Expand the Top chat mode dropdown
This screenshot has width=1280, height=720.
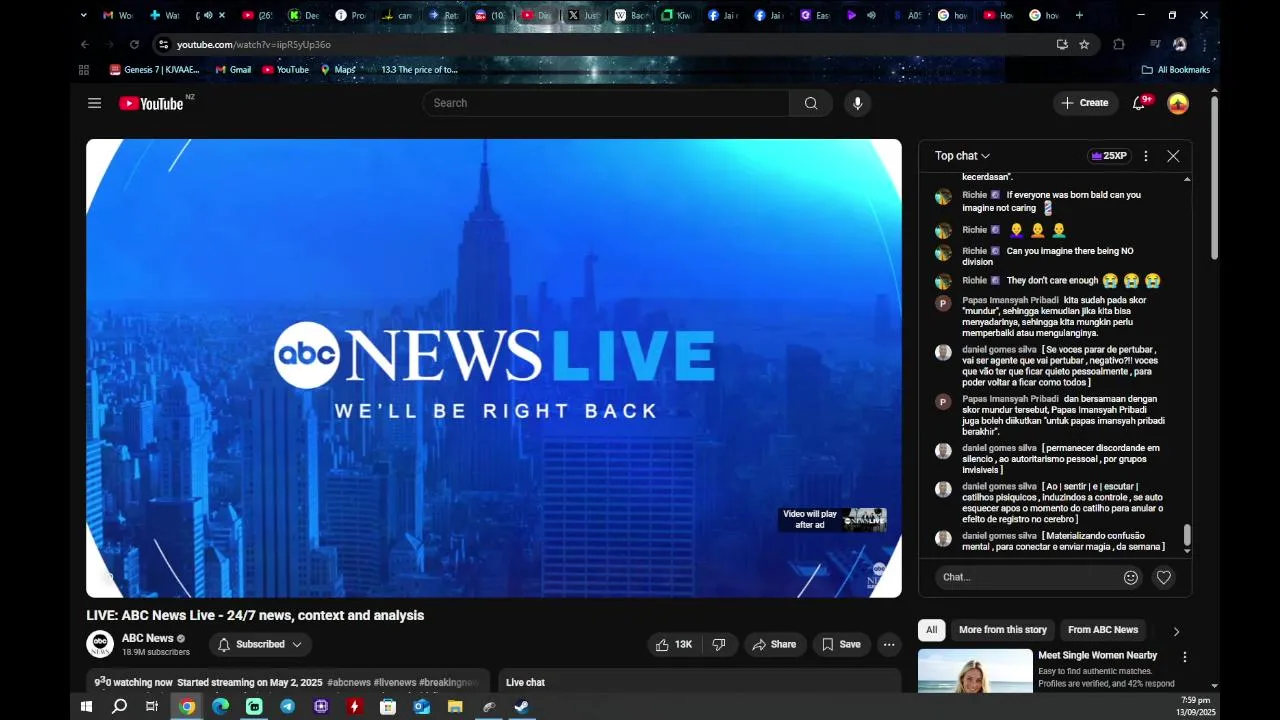[x=962, y=156]
